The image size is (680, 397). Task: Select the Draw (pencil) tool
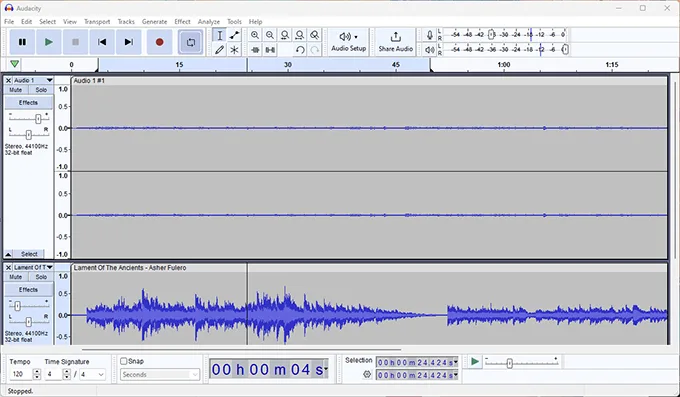pos(219,50)
